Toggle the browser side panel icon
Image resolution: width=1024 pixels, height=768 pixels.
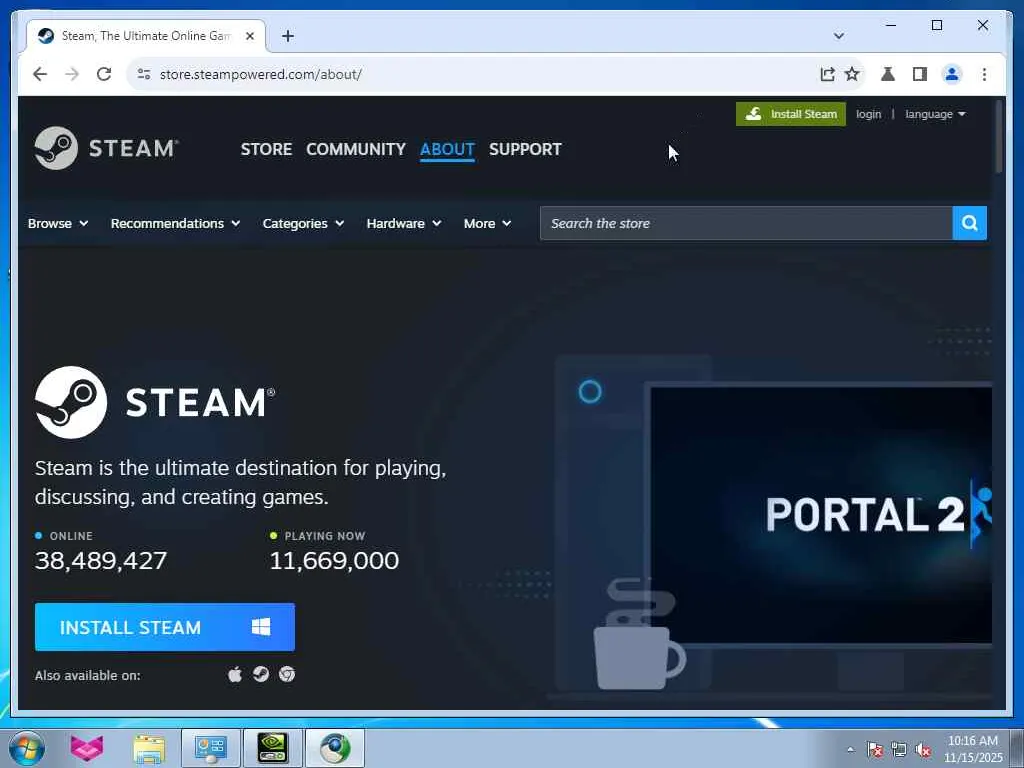(920, 74)
